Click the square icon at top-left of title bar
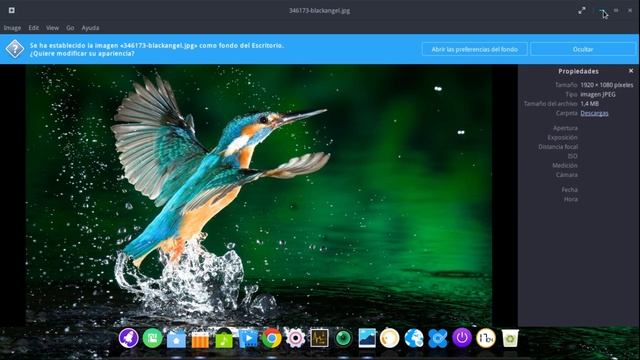The width and height of the screenshot is (640, 360). [x=12, y=10]
